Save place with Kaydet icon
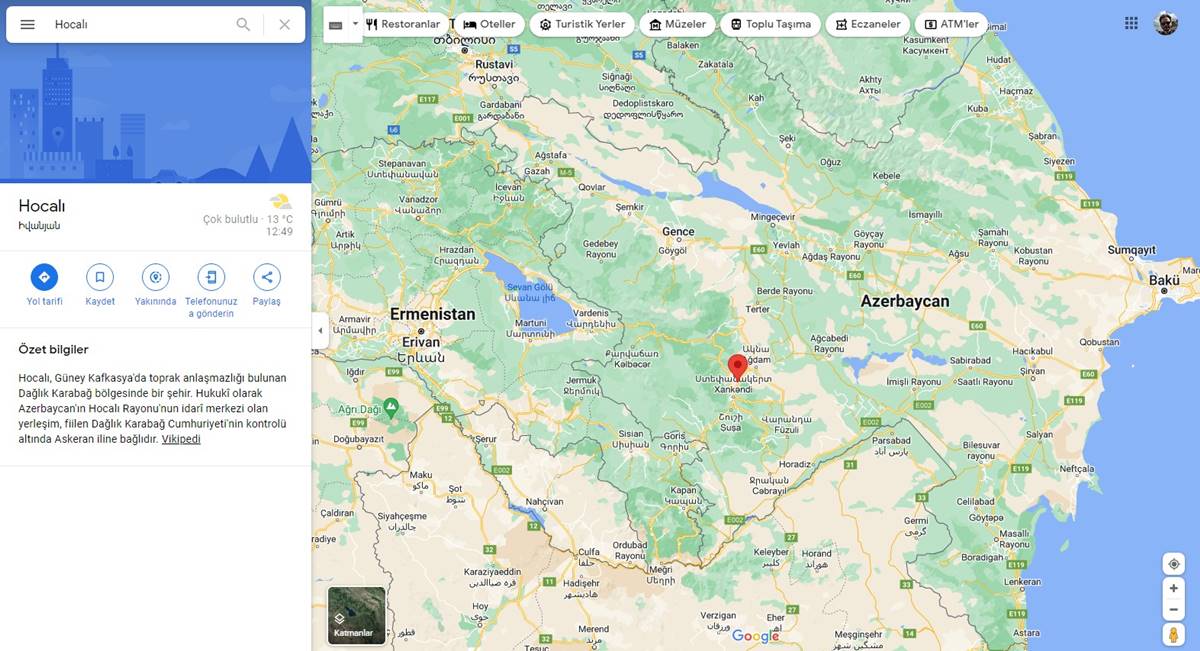 100,277
